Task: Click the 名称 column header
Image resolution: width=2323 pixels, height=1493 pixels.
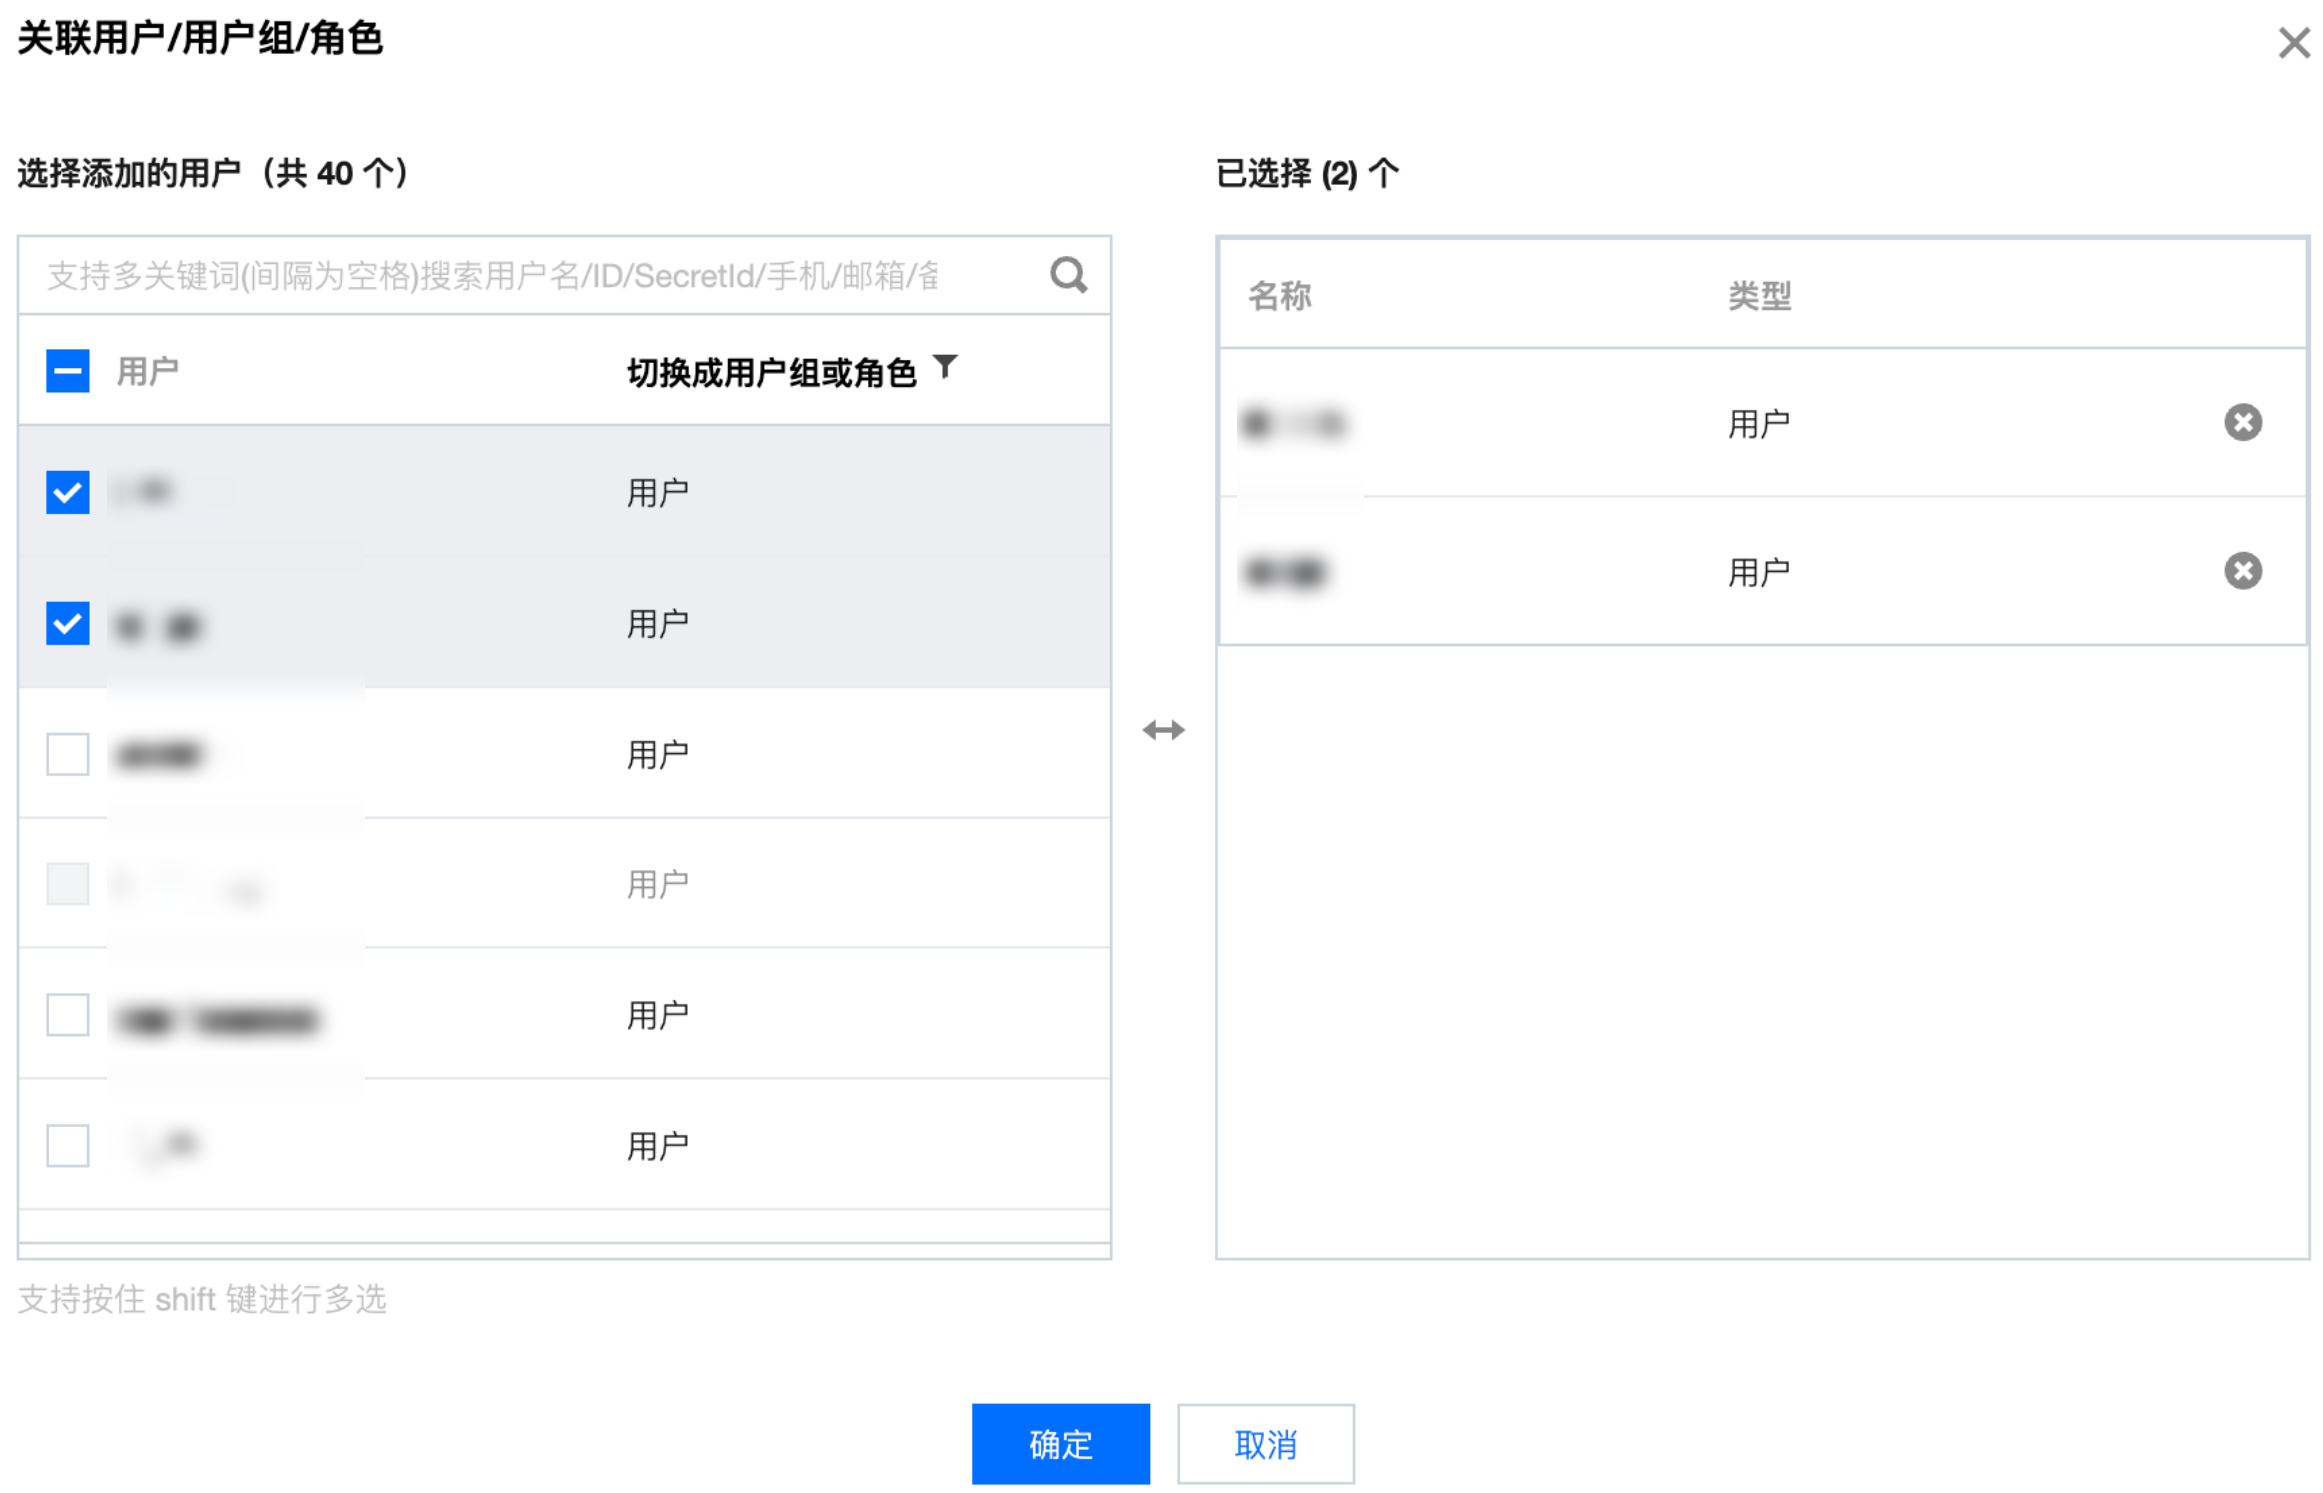Action: 1279,296
